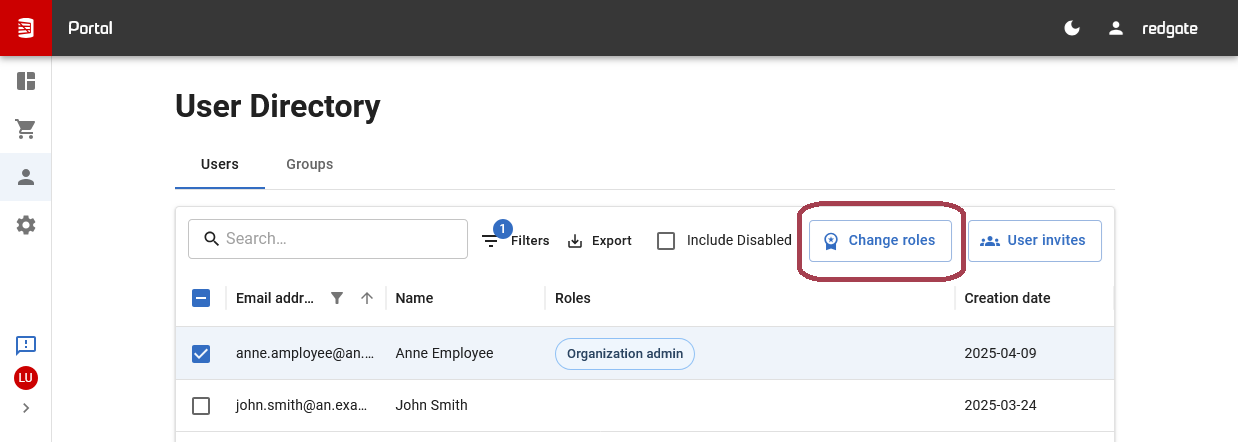
Task: Enable the Include Disabled checkbox
Action: coord(666,241)
